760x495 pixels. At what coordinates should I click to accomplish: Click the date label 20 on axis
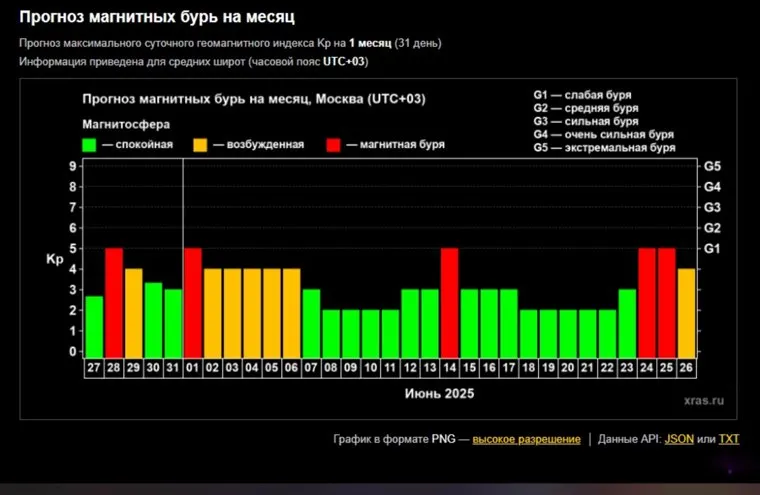pos(568,367)
